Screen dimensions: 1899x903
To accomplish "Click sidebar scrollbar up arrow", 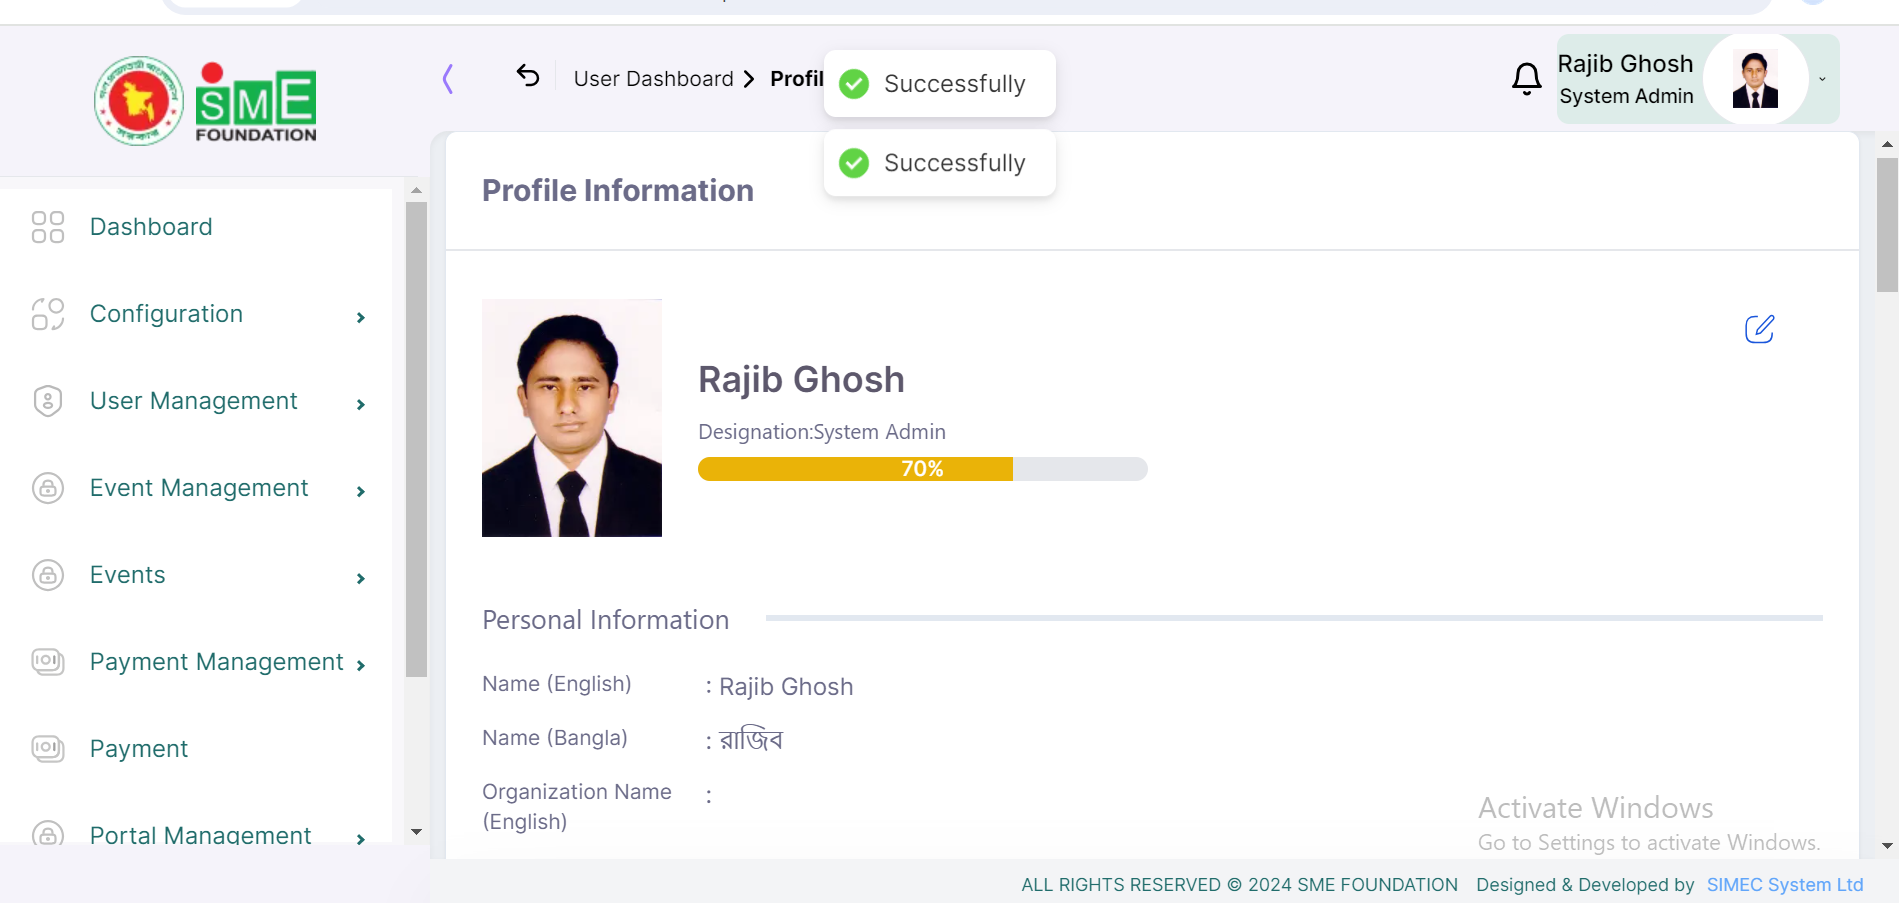I will click(x=416, y=189).
